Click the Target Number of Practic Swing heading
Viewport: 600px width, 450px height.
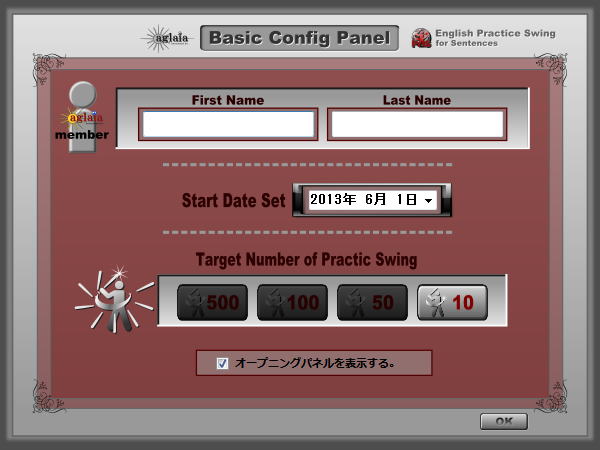(x=306, y=260)
